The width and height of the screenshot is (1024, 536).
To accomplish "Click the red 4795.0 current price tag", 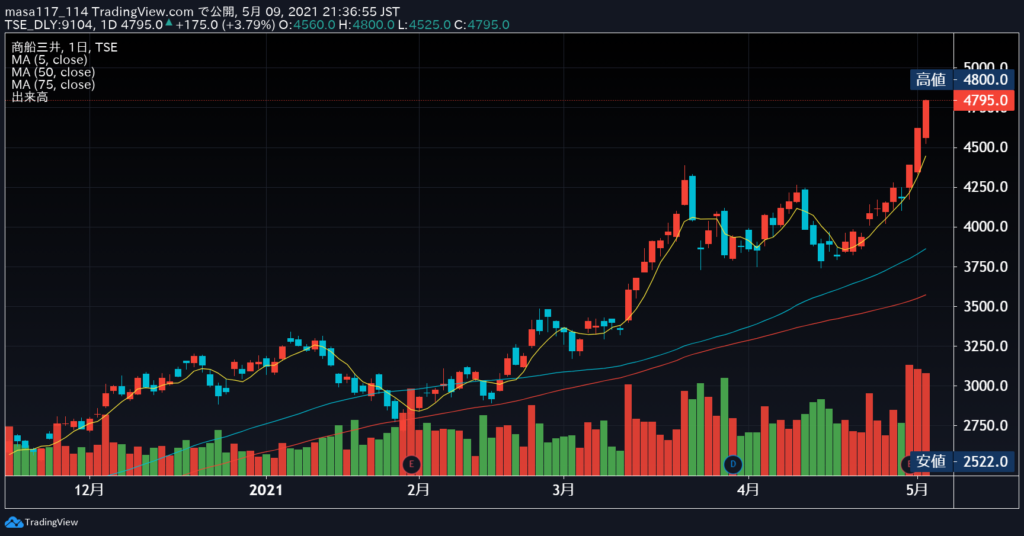I will [985, 101].
